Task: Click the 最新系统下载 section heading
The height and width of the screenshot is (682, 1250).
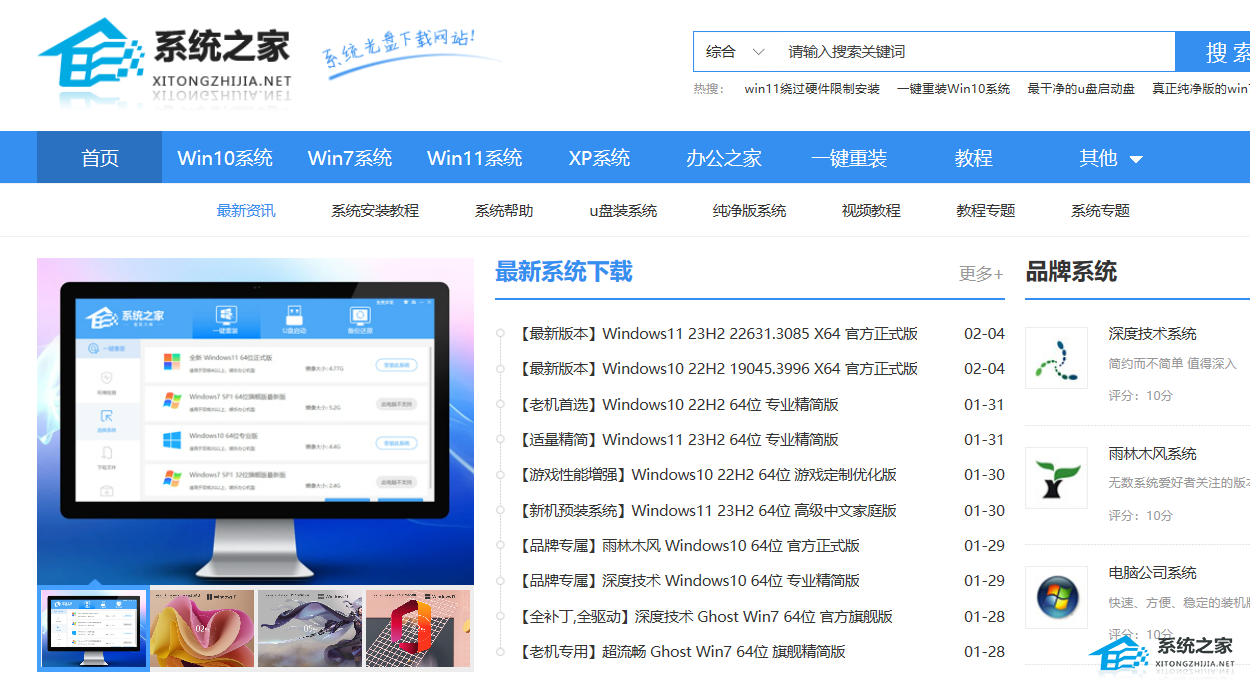Action: click(x=564, y=272)
